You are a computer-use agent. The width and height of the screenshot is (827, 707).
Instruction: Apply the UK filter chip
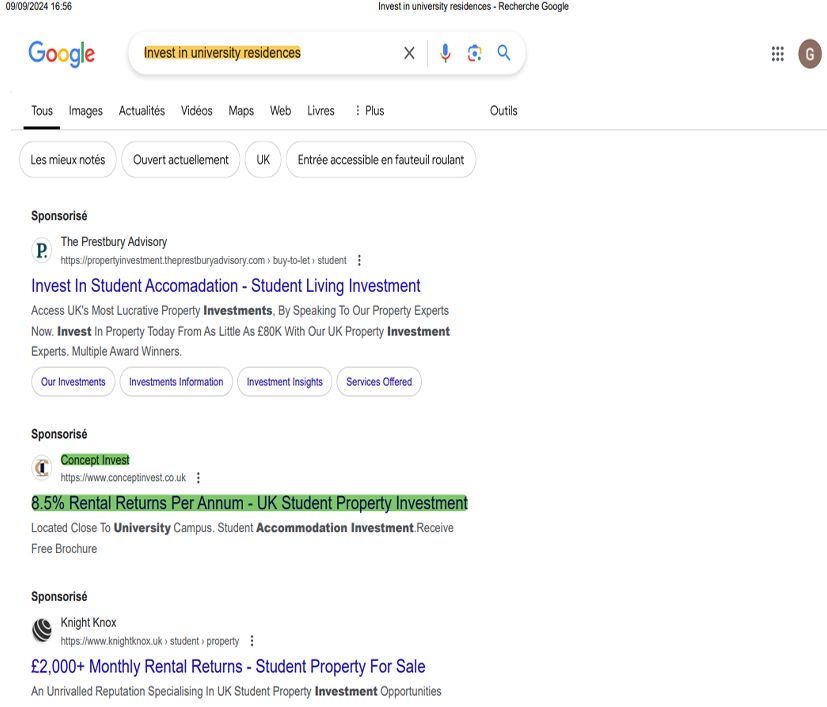[263, 159]
